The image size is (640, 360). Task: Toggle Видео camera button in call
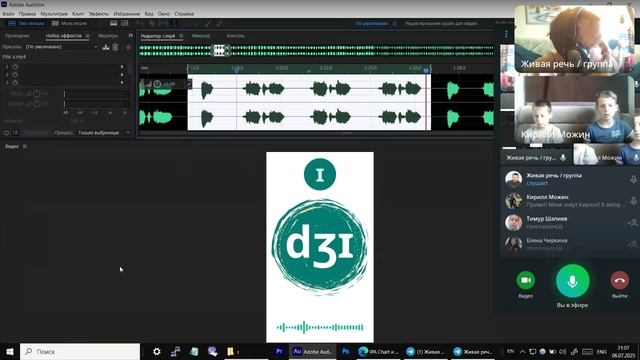coord(526,280)
